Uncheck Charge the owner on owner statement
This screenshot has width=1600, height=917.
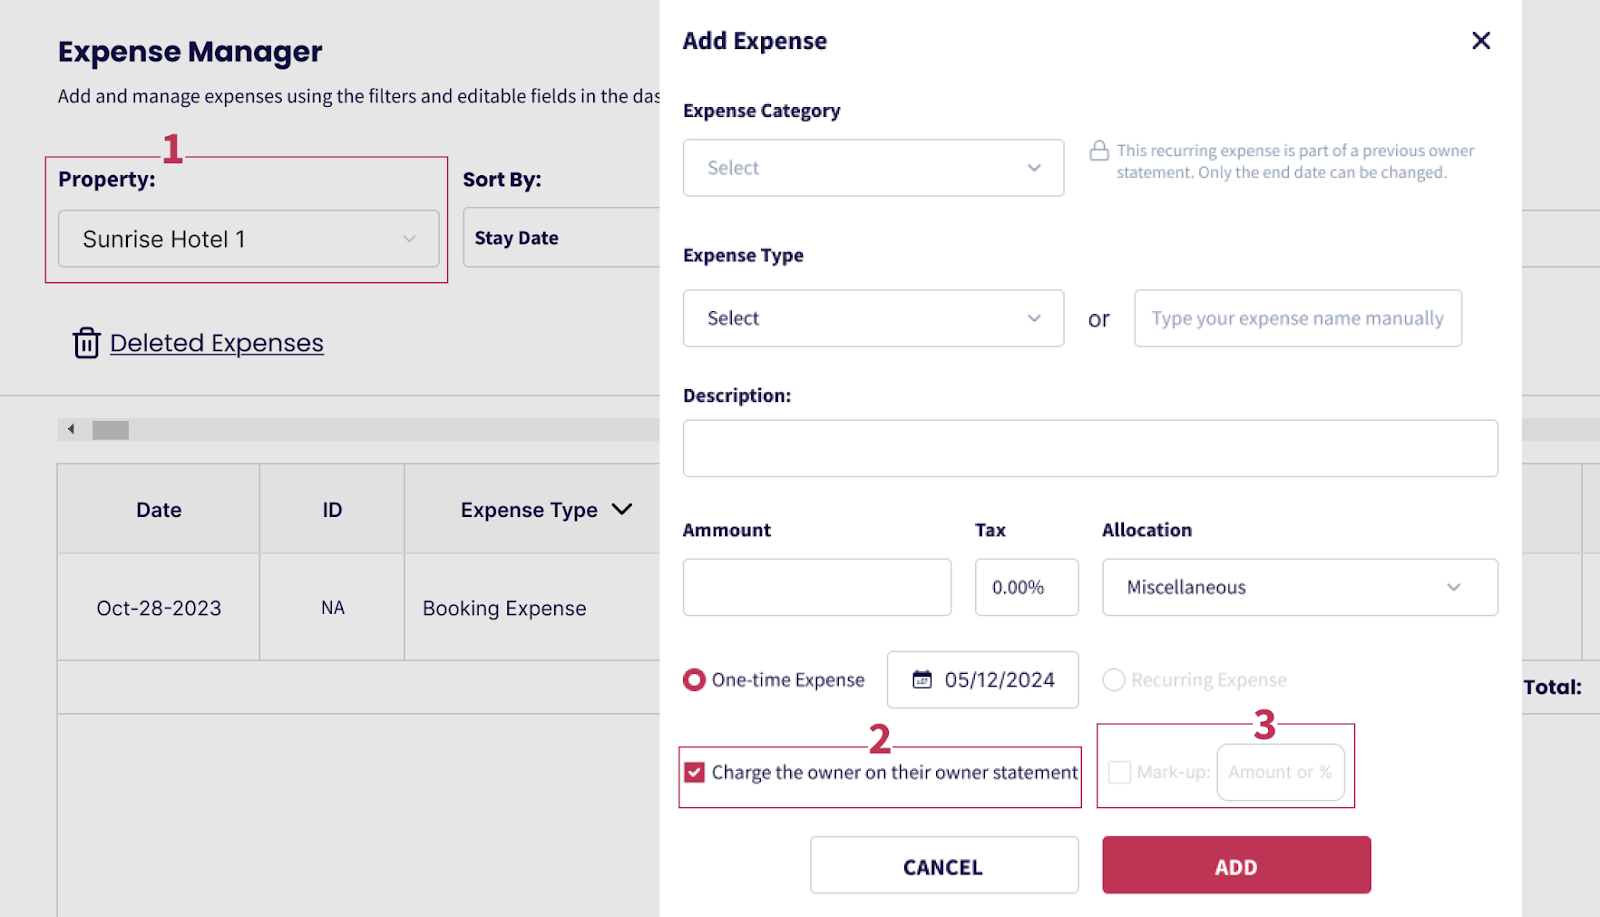click(695, 772)
